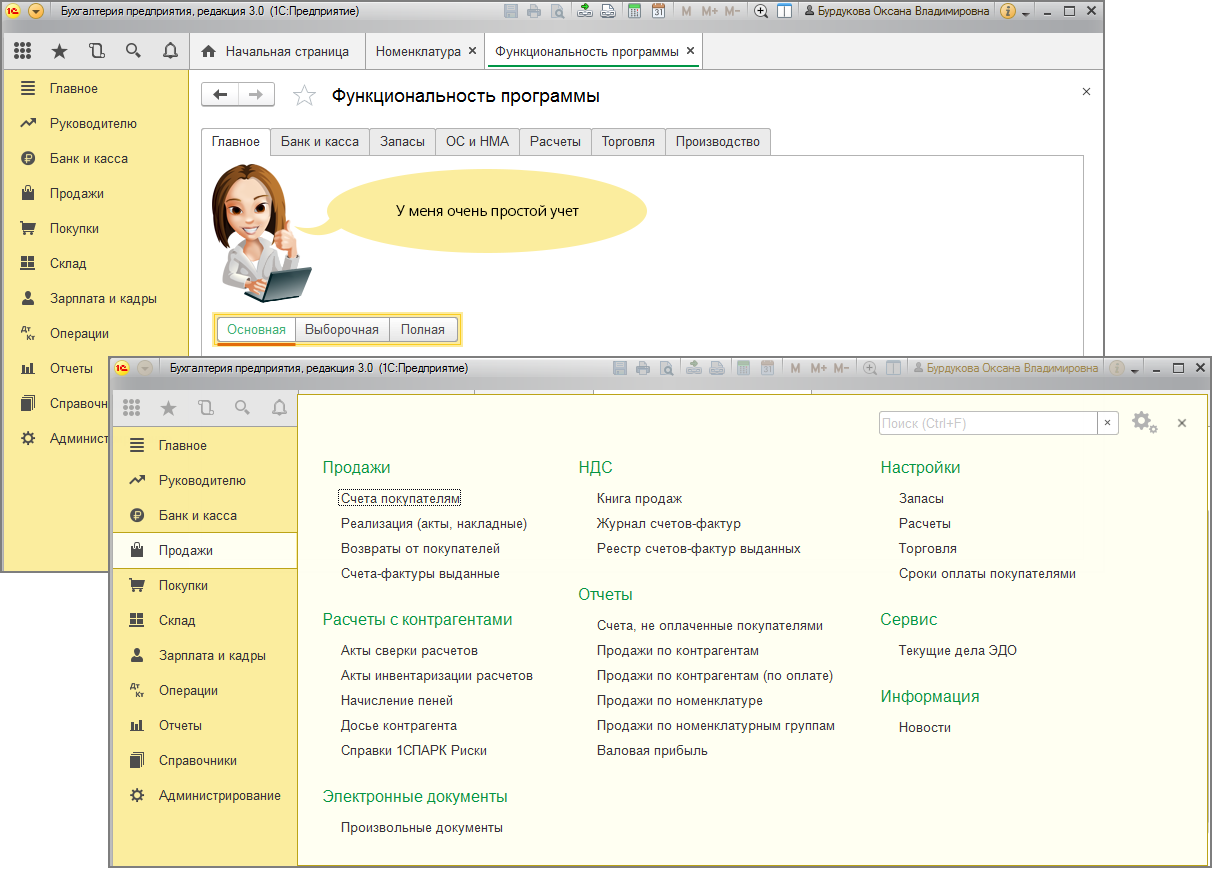The width and height of the screenshot is (1216, 872).
Task: Open Favorites star in front window
Action: pos(168,407)
